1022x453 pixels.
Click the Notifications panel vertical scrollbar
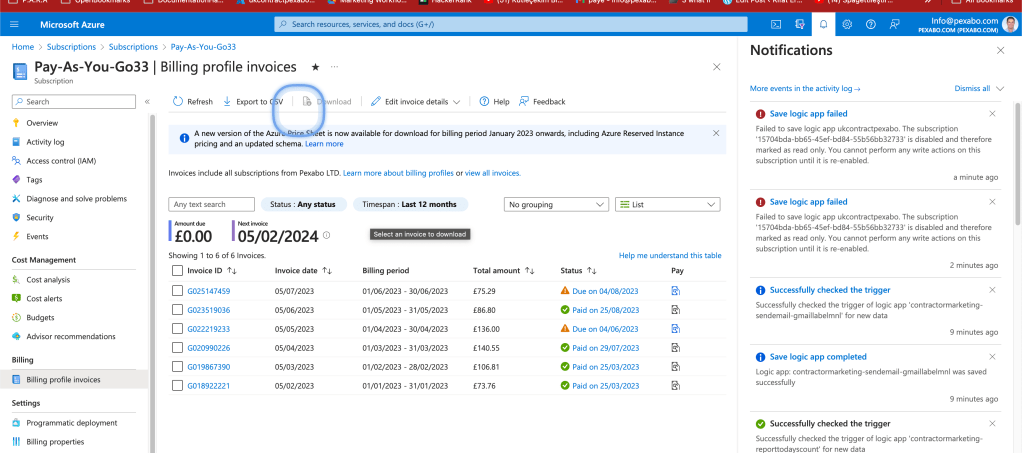(x=1018, y=164)
